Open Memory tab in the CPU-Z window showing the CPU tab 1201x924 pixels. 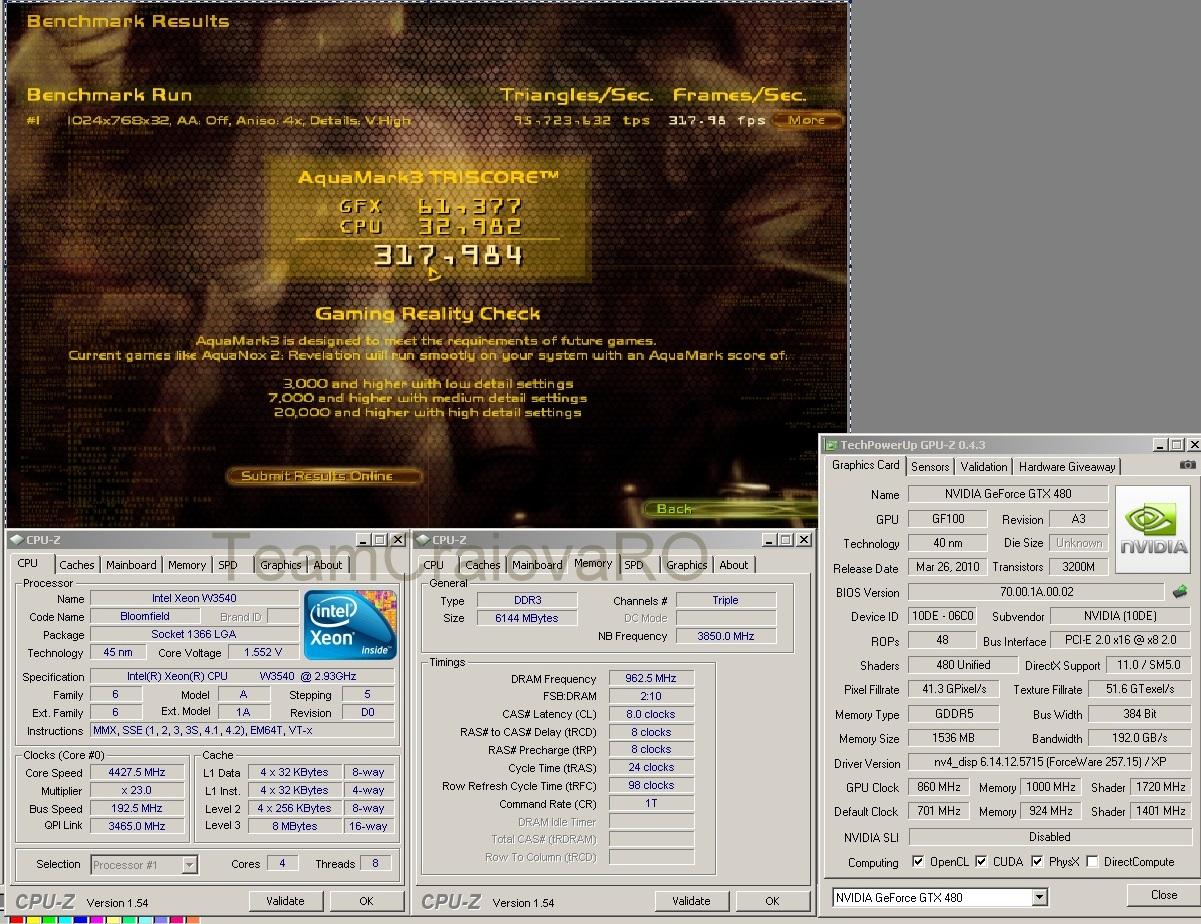[187, 565]
